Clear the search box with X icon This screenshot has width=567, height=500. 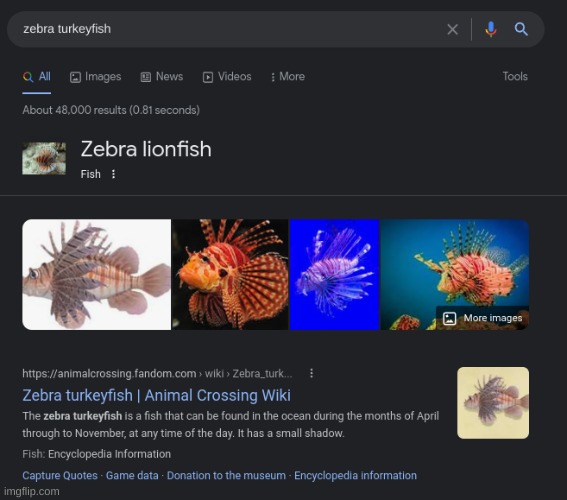point(452,29)
